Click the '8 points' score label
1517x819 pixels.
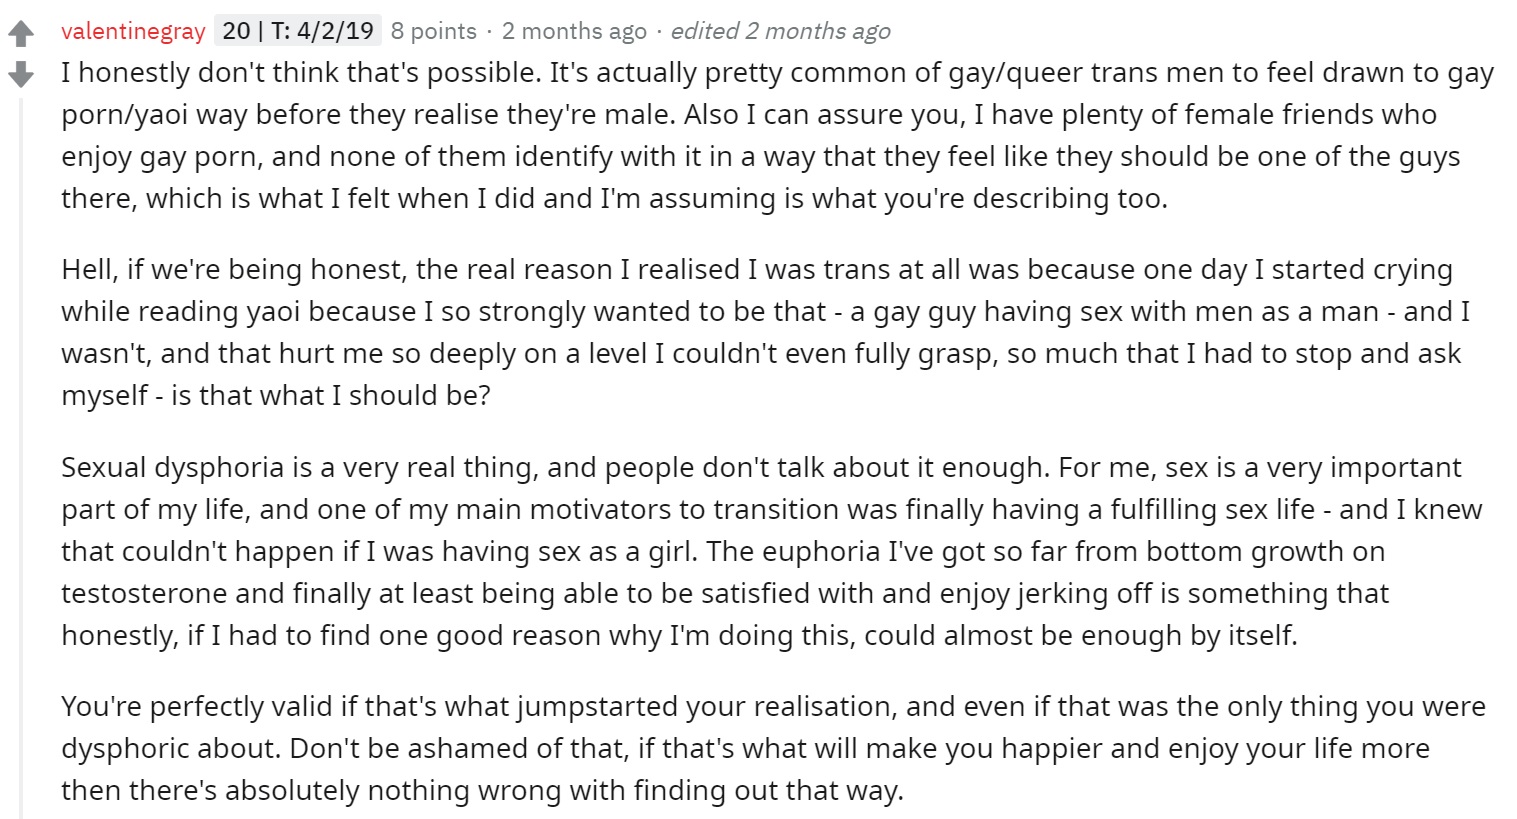click(434, 31)
